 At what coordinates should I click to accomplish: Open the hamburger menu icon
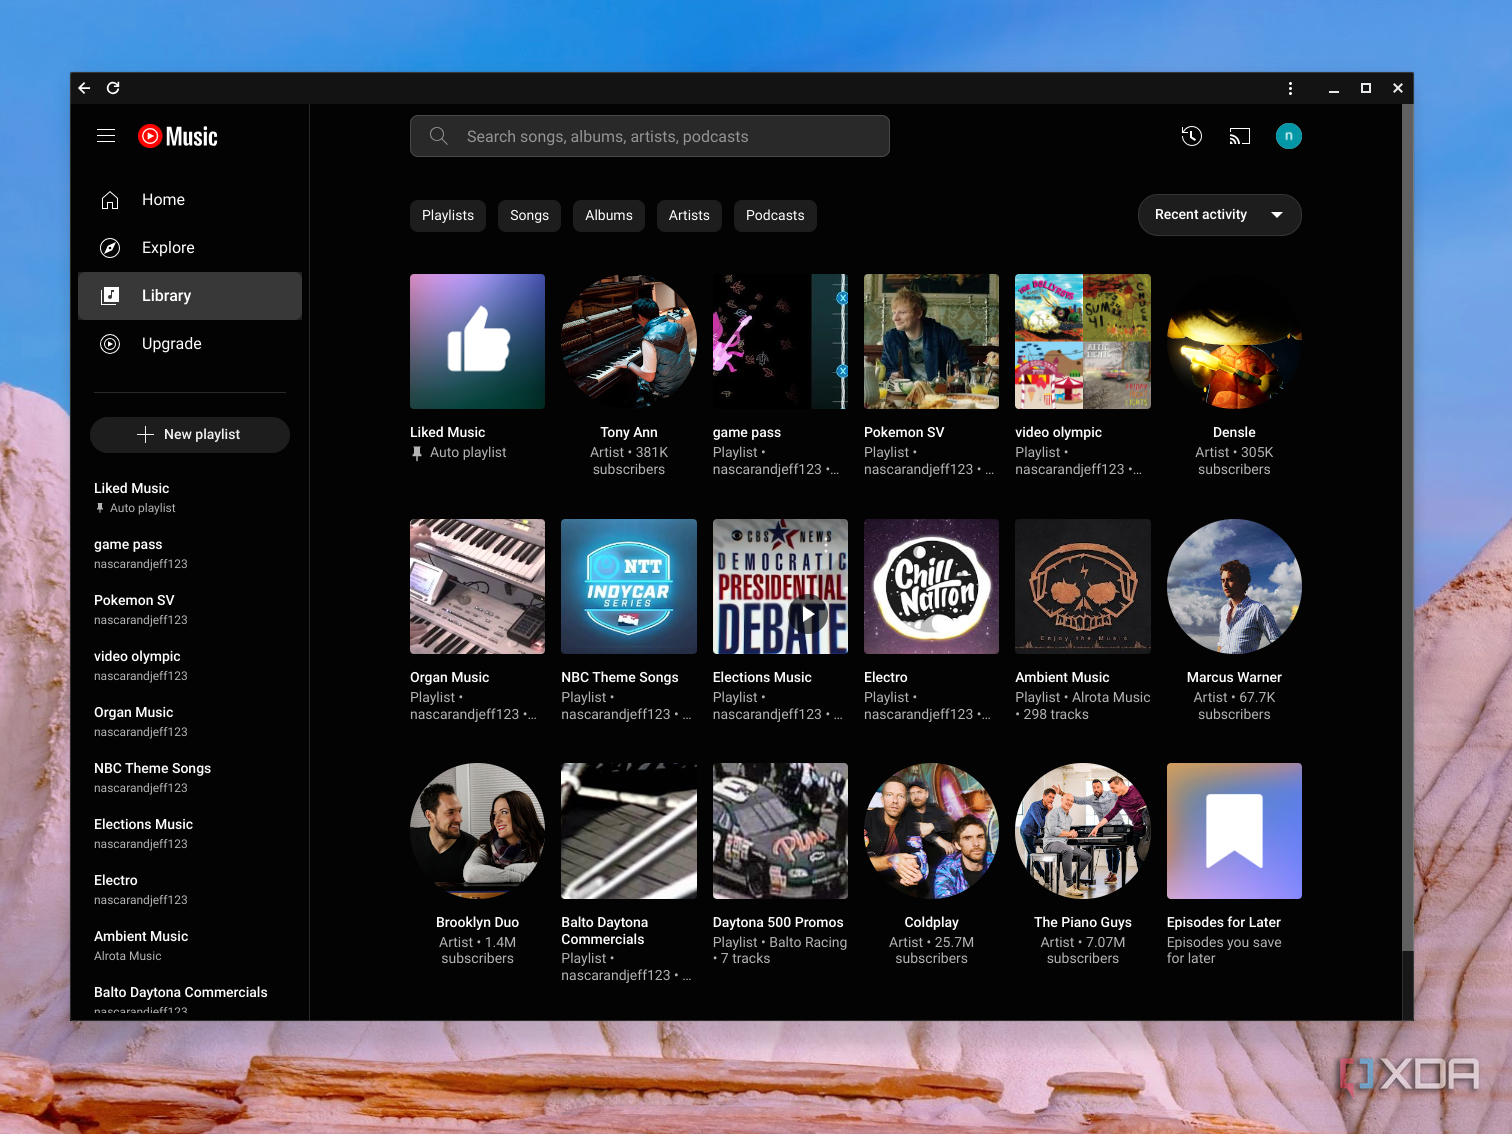(106, 136)
